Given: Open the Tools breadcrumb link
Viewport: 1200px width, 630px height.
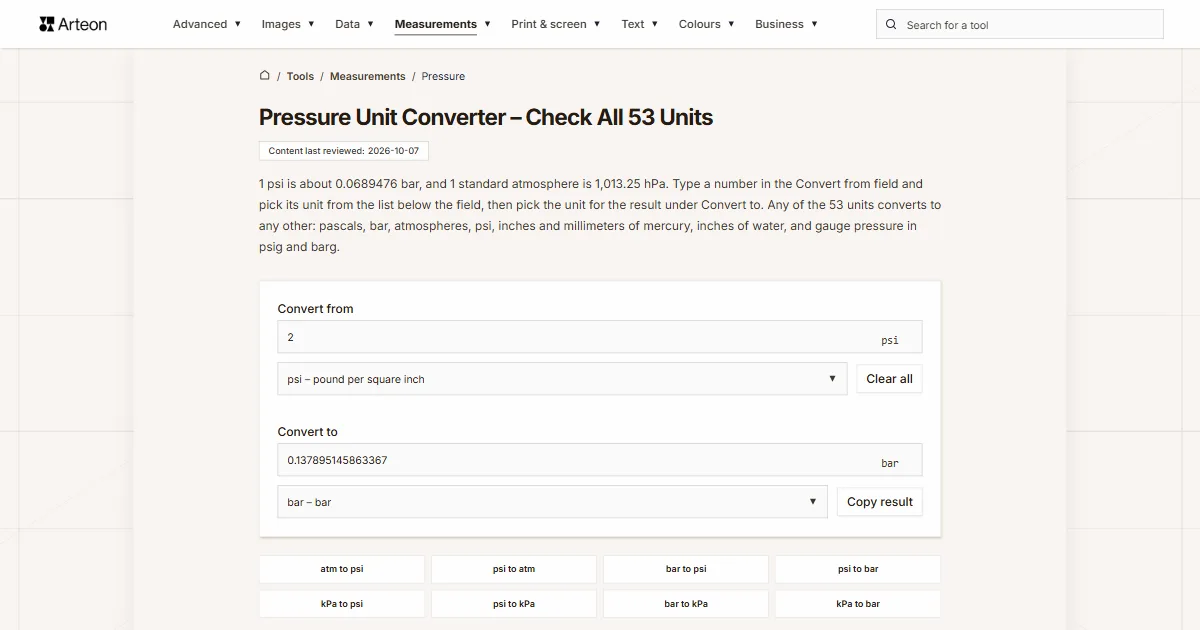Looking at the screenshot, I should [300, 76].
